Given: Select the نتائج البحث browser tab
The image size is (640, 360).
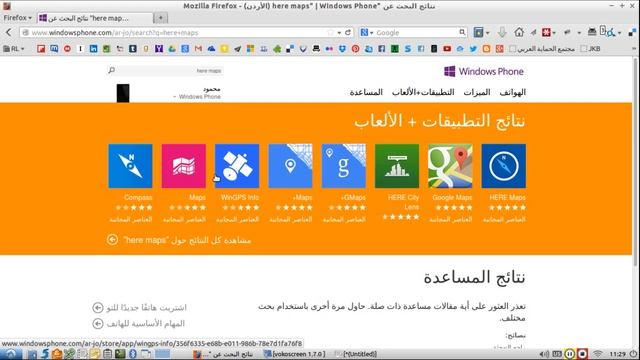Looking at the screenshot, I should tap(95, 18).
